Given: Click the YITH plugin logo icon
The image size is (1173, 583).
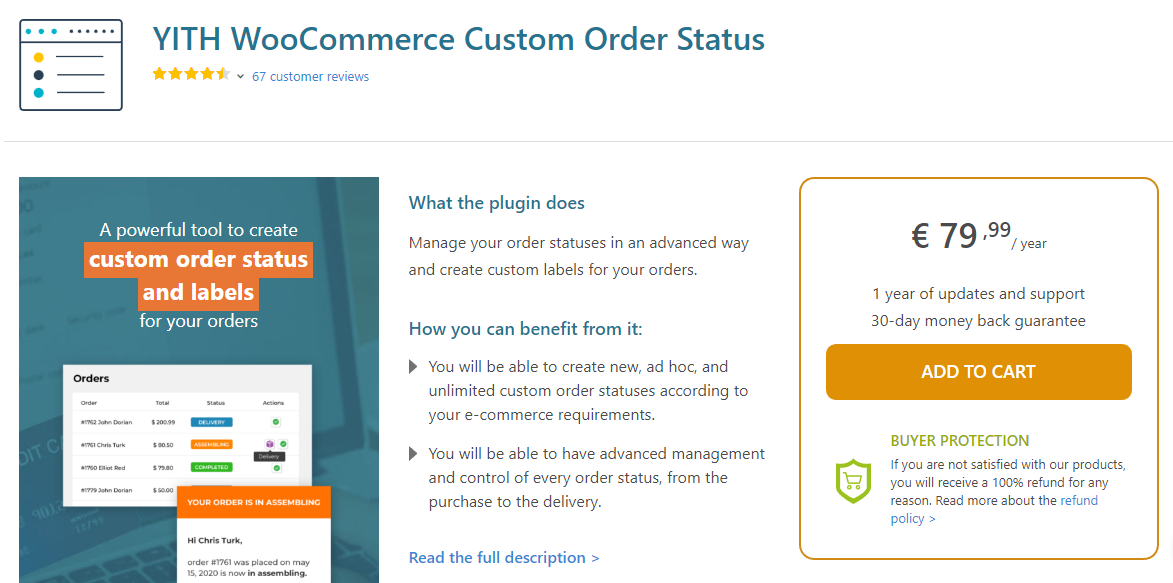Looking at the screenshot, I should 70,65.
